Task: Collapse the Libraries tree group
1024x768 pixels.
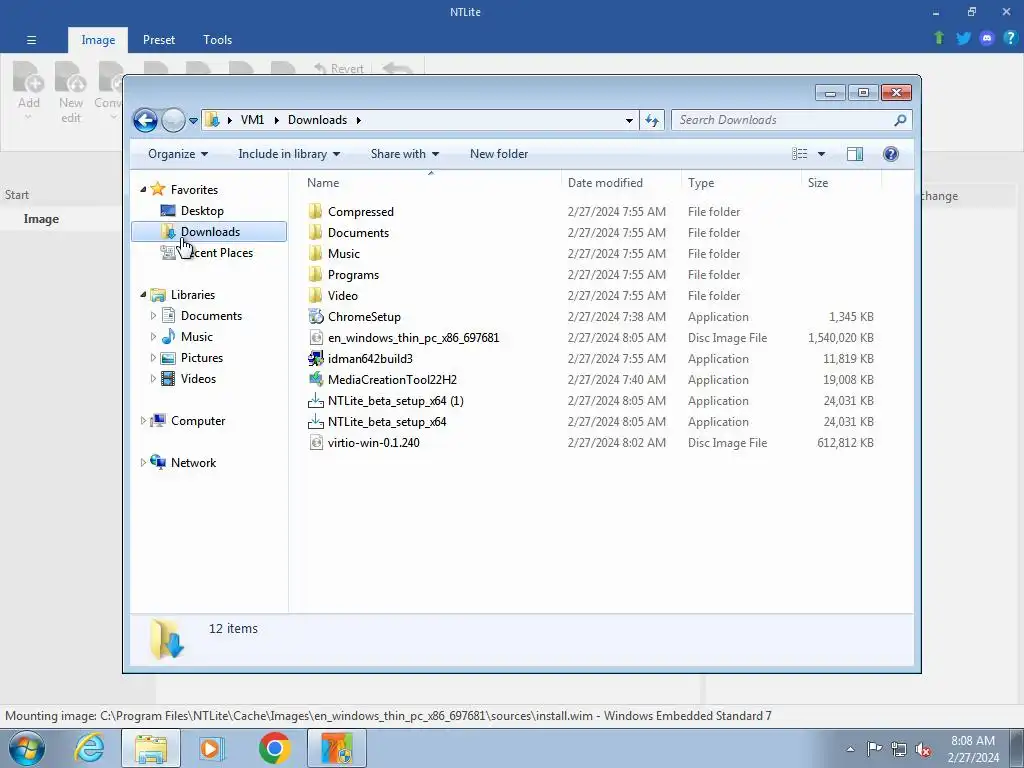Action: click(143, 295)
